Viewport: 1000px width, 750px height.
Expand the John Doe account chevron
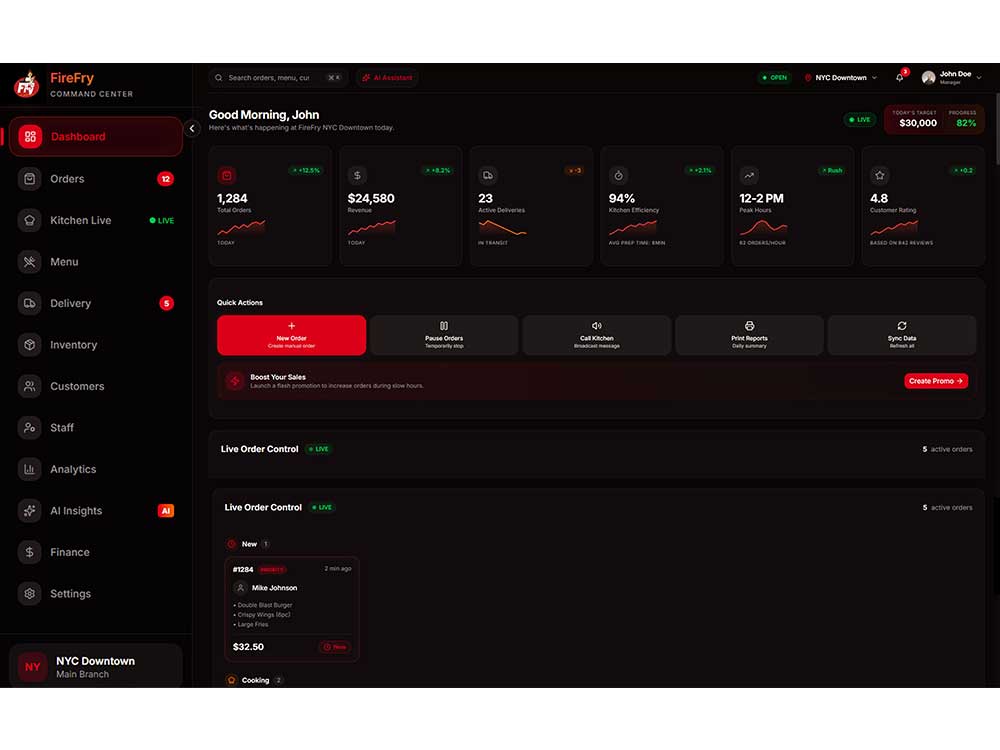tap(980, 78)
